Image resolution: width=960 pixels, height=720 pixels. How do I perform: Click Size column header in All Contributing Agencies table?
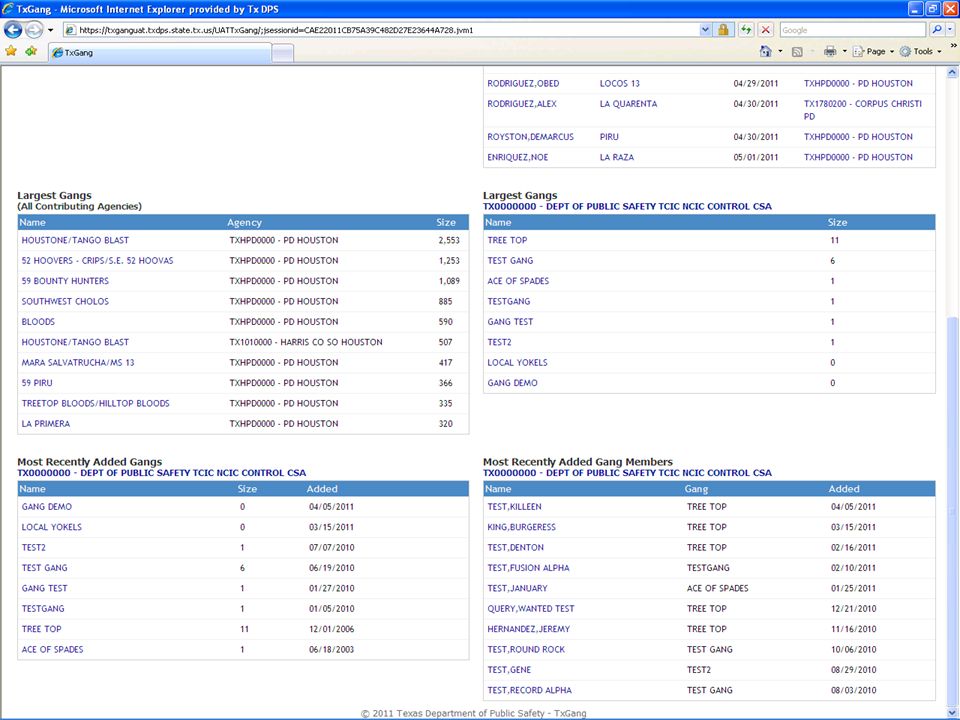(x=446, y=222)
